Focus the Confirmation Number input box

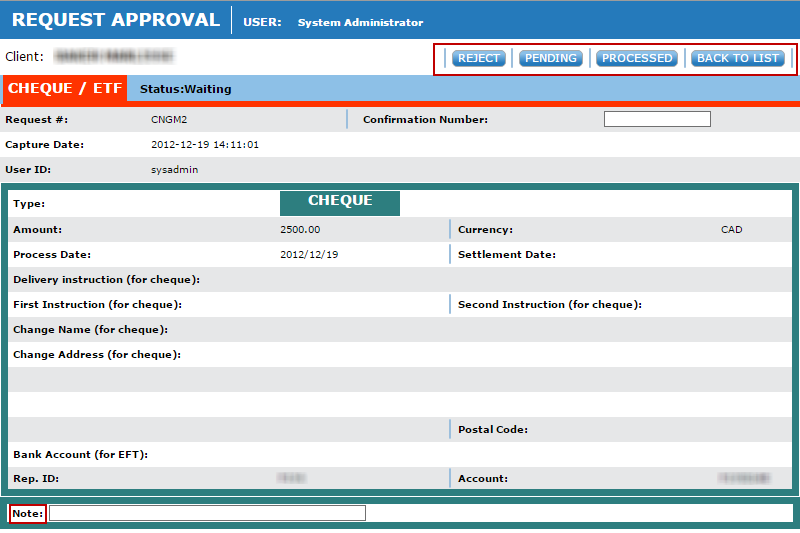click(657, 119)
